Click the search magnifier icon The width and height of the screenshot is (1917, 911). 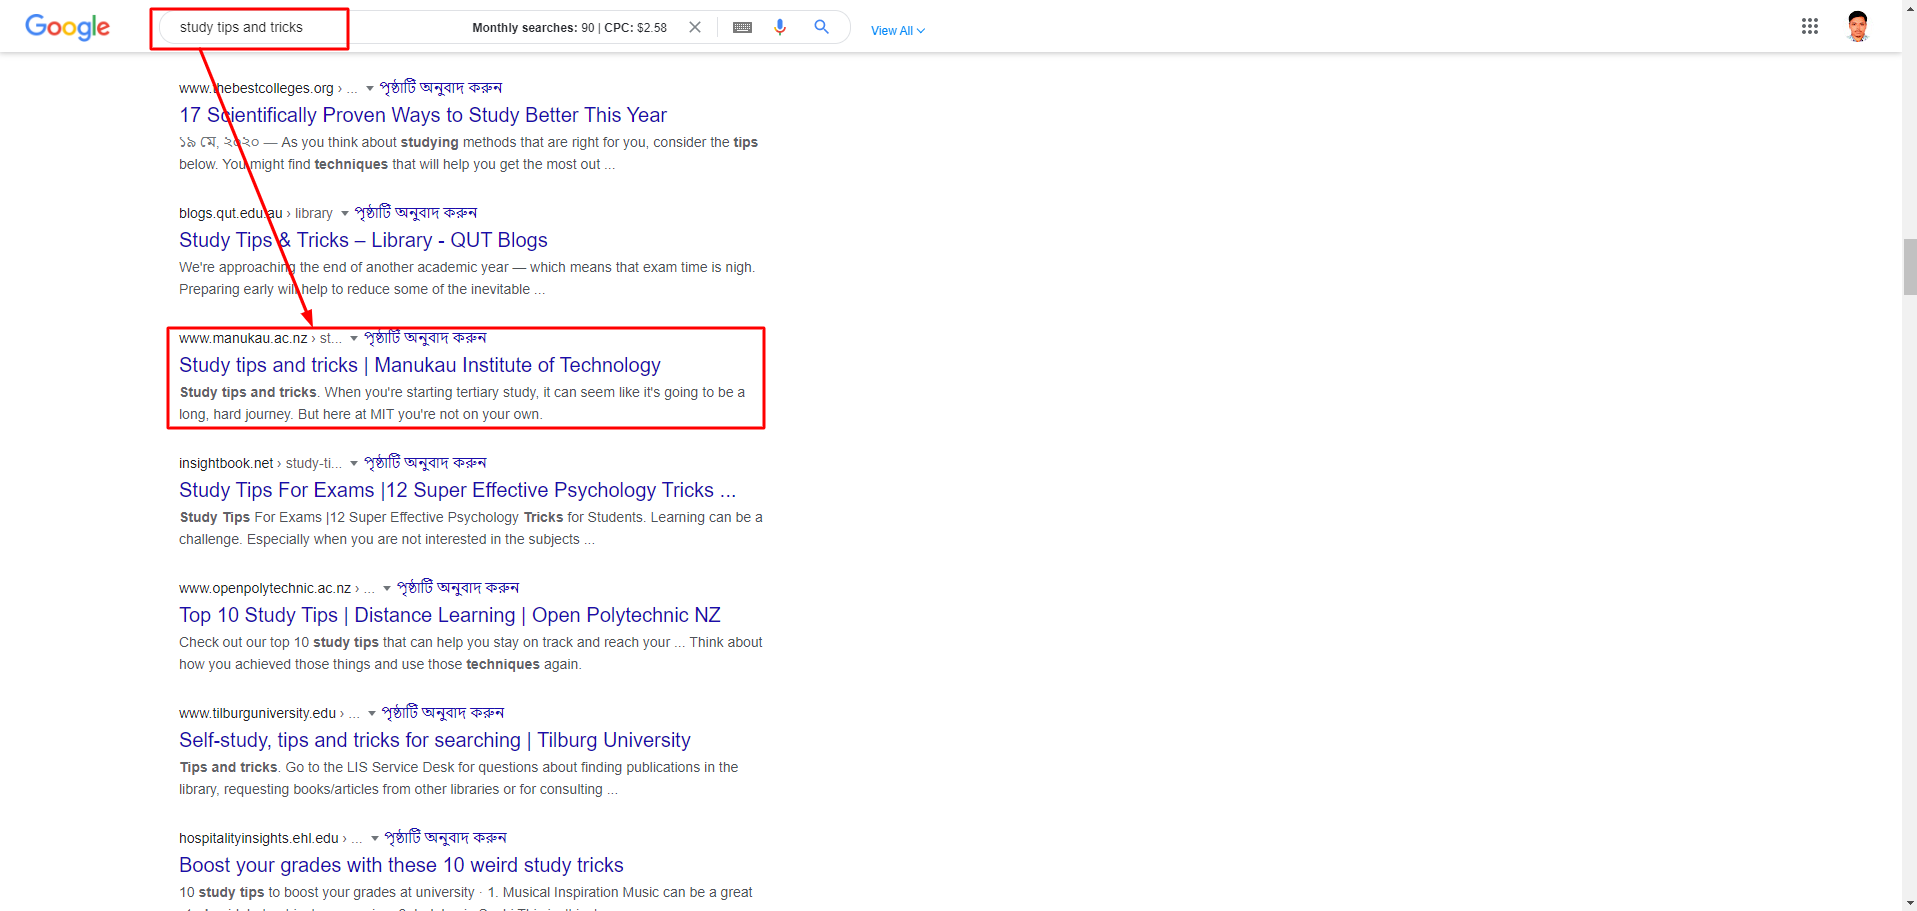820,27
